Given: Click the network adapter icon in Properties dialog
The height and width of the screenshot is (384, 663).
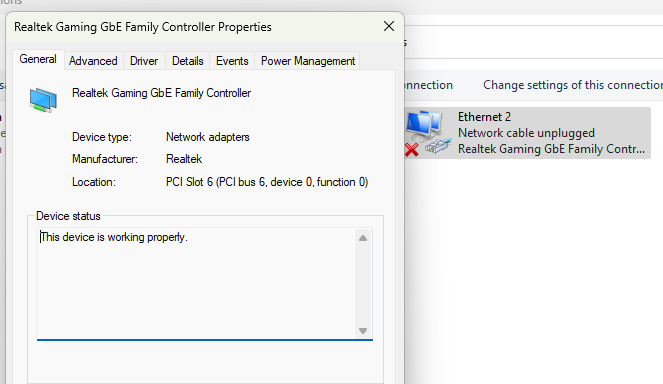Looking at the screenshot, I should coord(43,100).
